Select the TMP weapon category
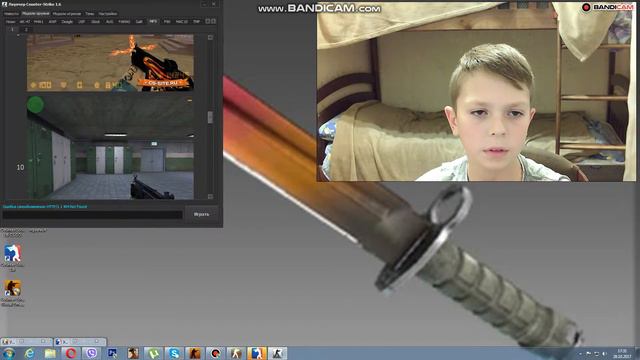The width and height of the screenshot is (640, 360). click(x=196, y=22)
